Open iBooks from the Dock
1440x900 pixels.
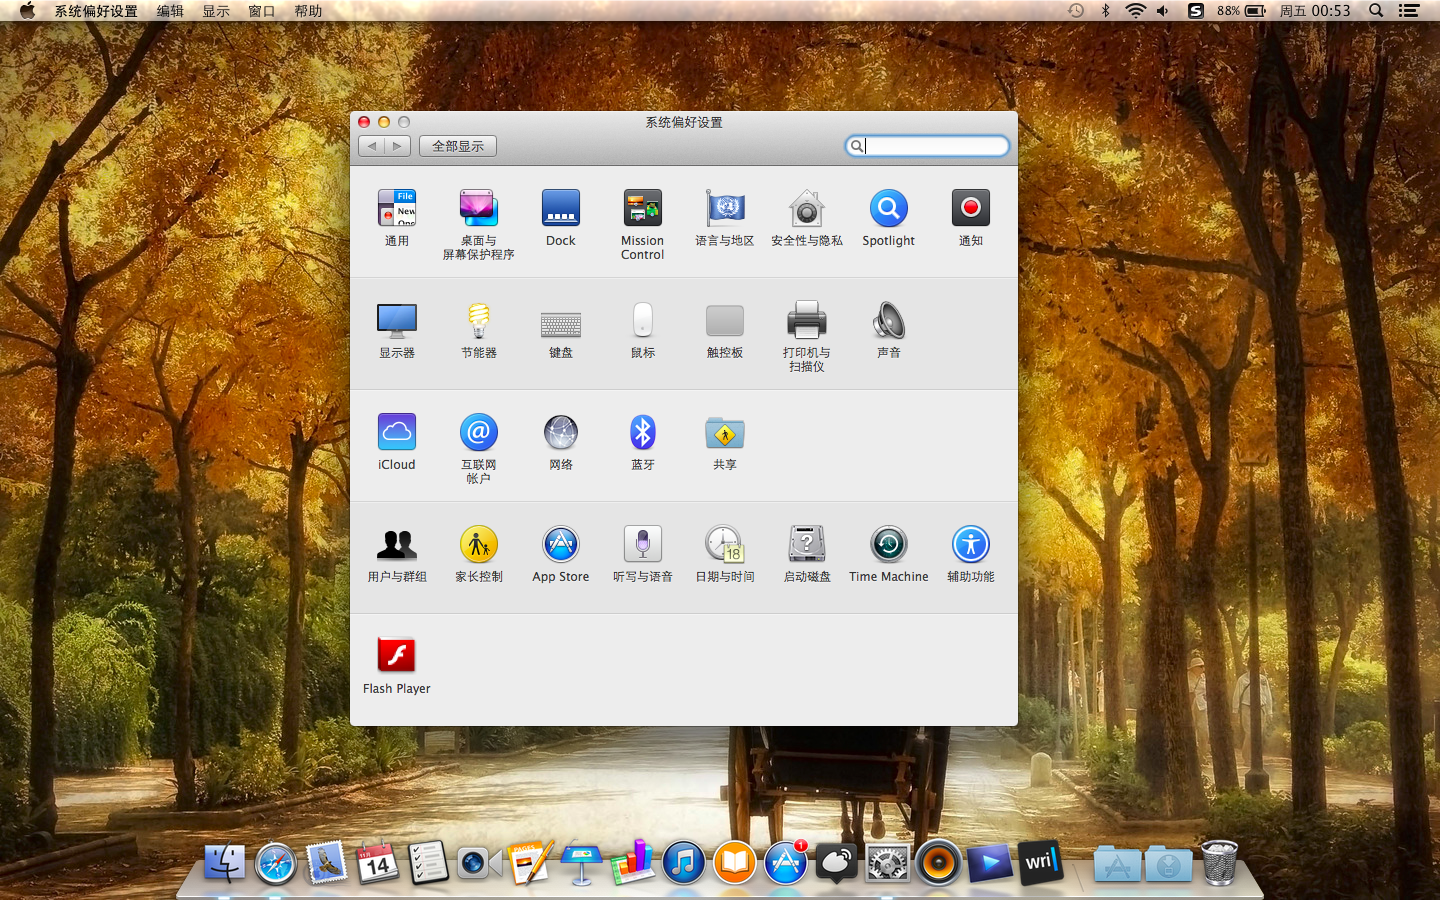[x=734, y=862]
